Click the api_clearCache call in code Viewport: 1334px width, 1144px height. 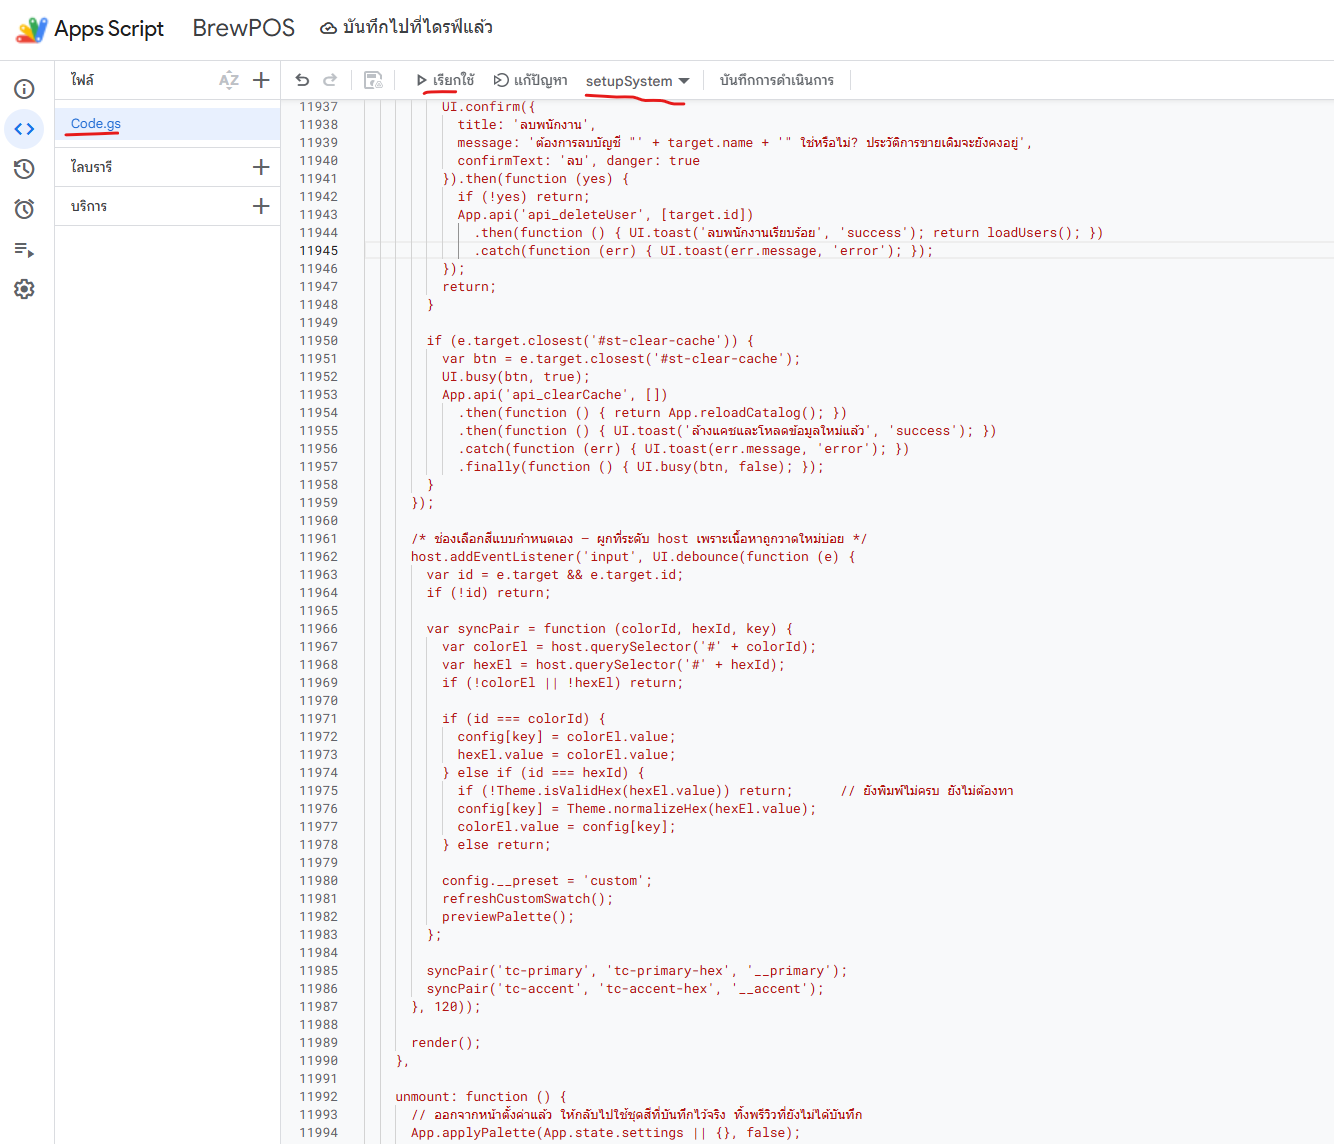[560, 395]
